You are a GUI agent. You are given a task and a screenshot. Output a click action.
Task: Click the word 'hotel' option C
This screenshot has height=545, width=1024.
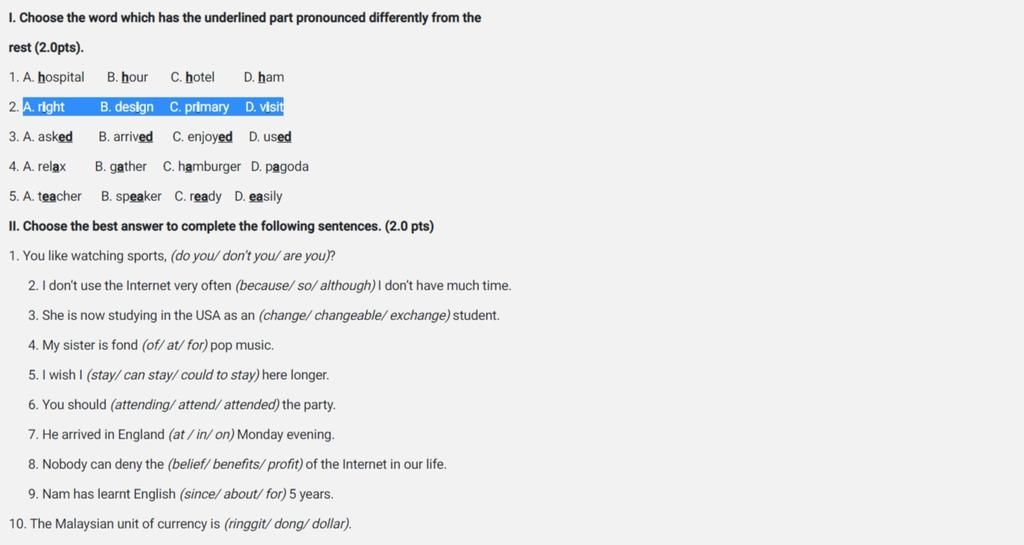[200, 77]
